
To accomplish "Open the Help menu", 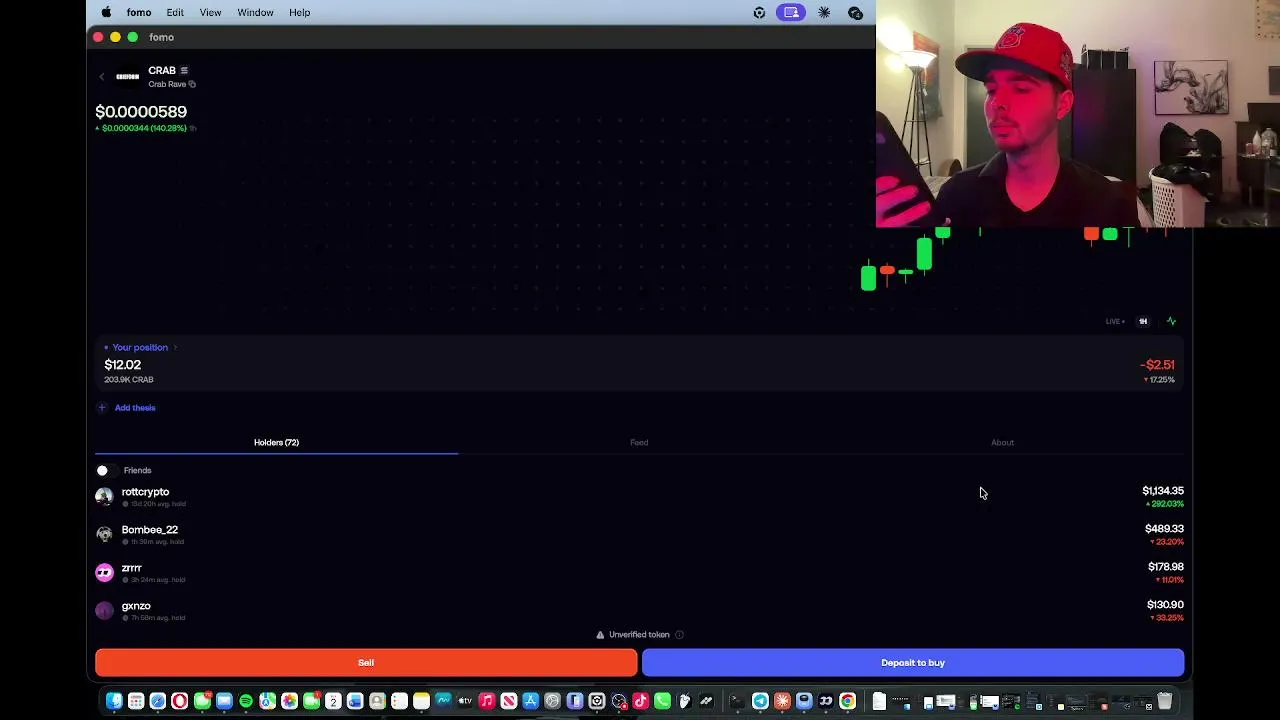I will click(x=299, y=13).
